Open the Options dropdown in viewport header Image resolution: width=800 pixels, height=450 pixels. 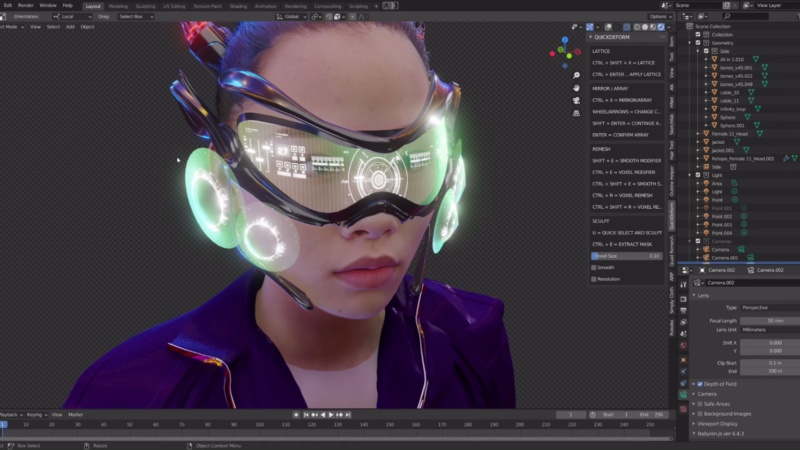660,16
